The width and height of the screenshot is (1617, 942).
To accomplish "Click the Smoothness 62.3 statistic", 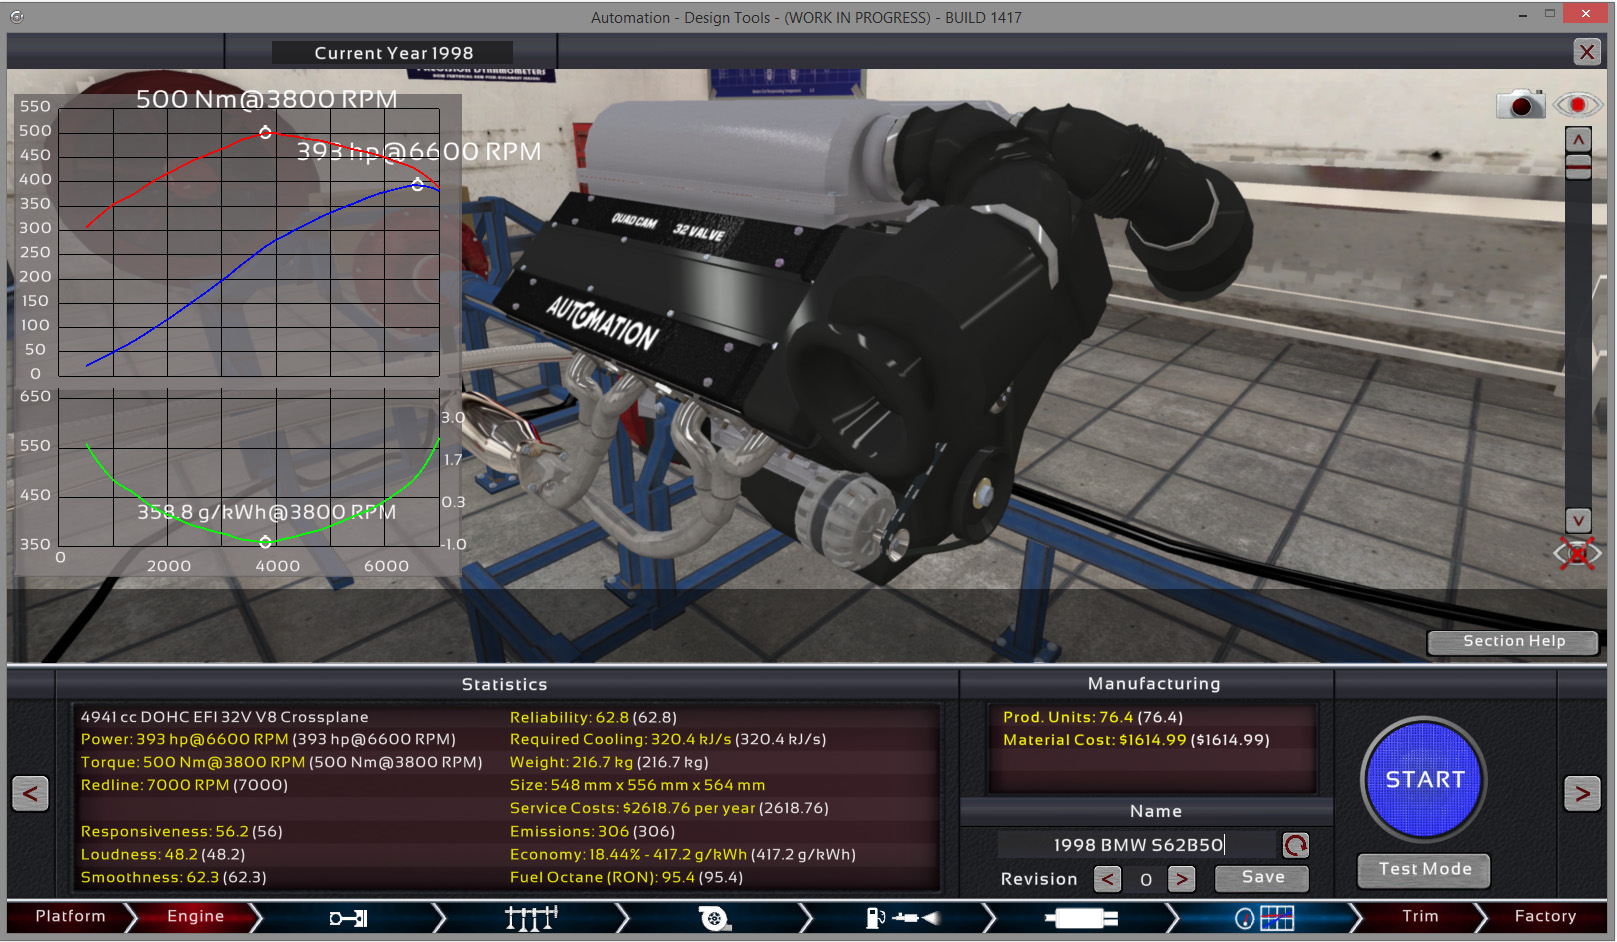I will (x=174, y=878).
